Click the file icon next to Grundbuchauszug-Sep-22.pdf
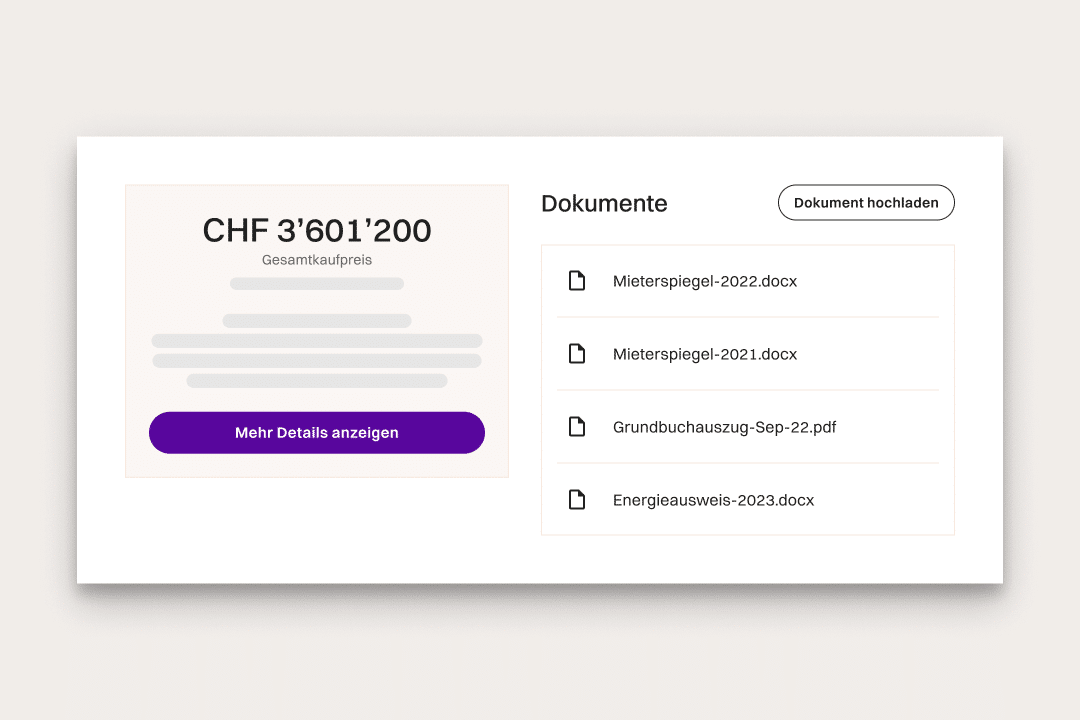 (x=576, y=427)
